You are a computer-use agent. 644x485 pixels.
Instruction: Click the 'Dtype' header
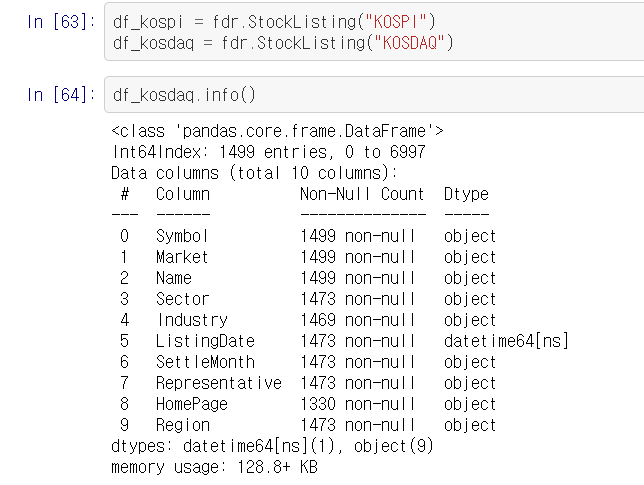[466, 194]
